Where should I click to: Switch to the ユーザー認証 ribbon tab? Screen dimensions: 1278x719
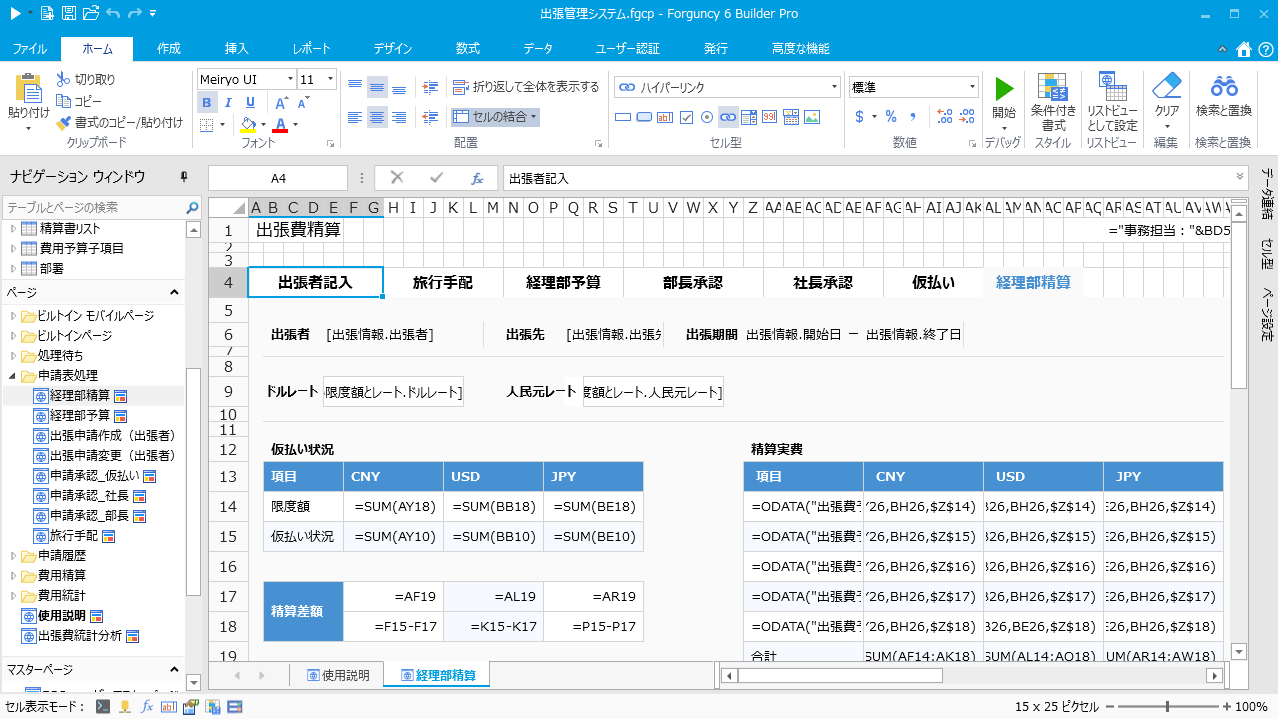[627, 48]
